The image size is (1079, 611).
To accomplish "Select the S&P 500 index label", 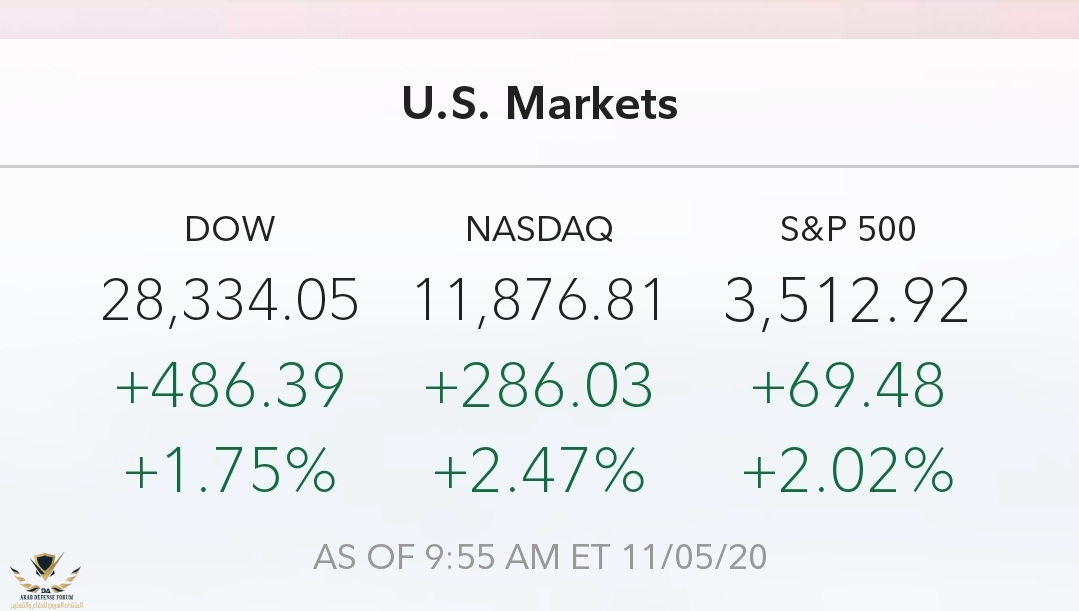I will [848, 229].
